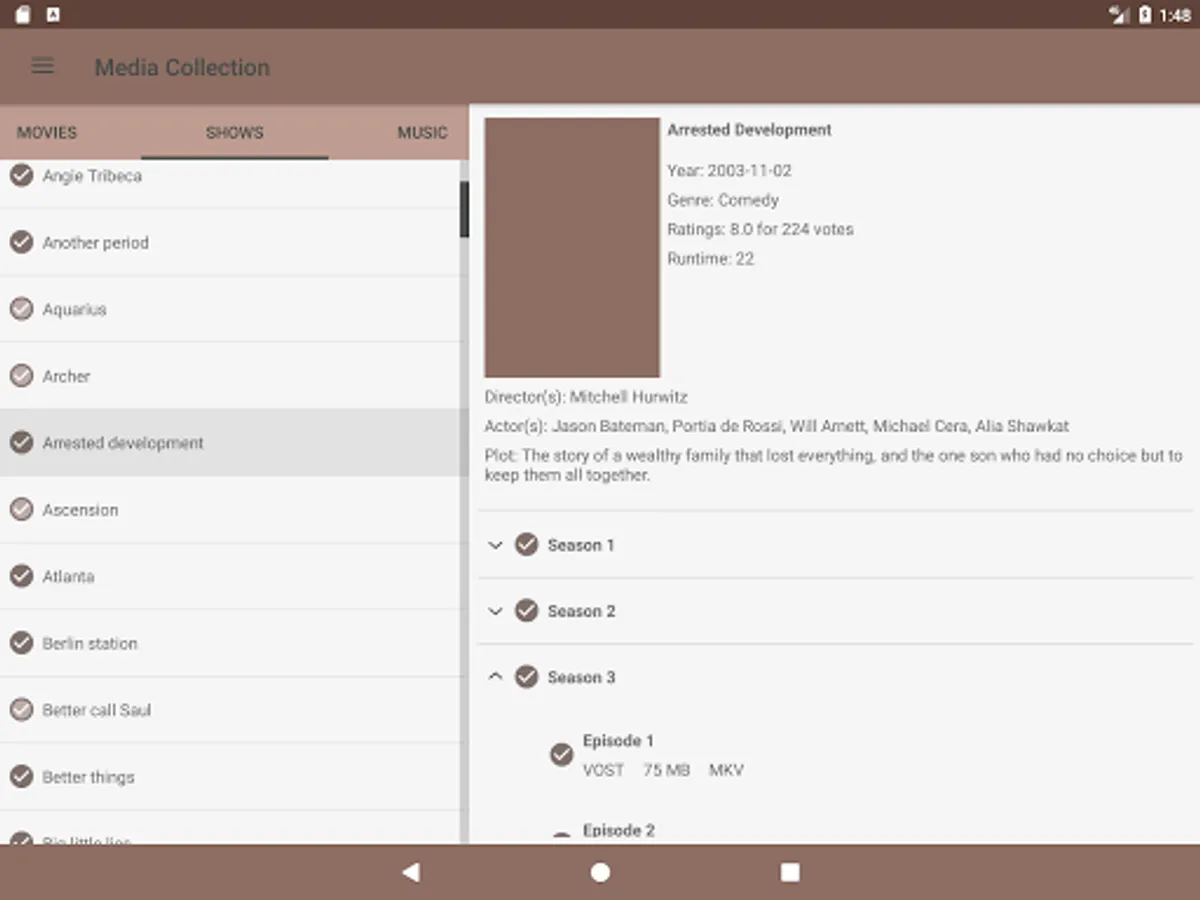The height and width of the screenshot is (900, 1200).
Task: Click the Plot description text
Action: 834,465
